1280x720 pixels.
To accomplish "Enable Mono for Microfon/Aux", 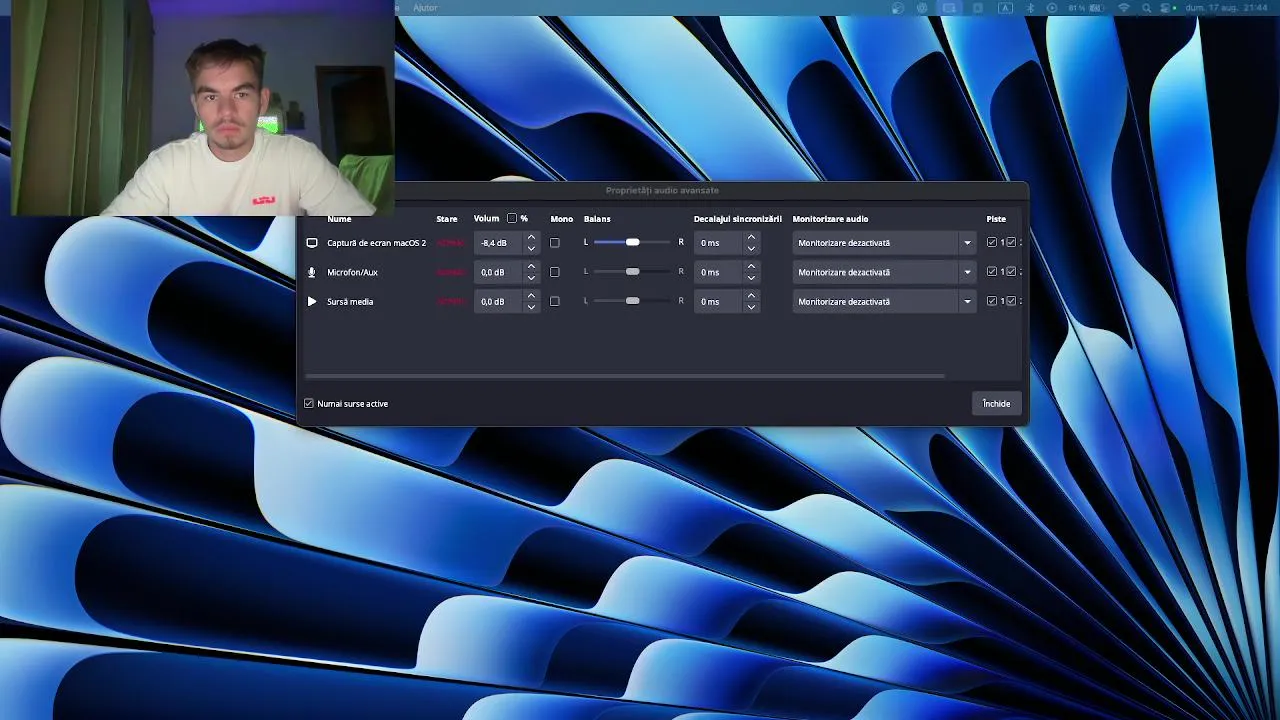I will coord(555,272).
